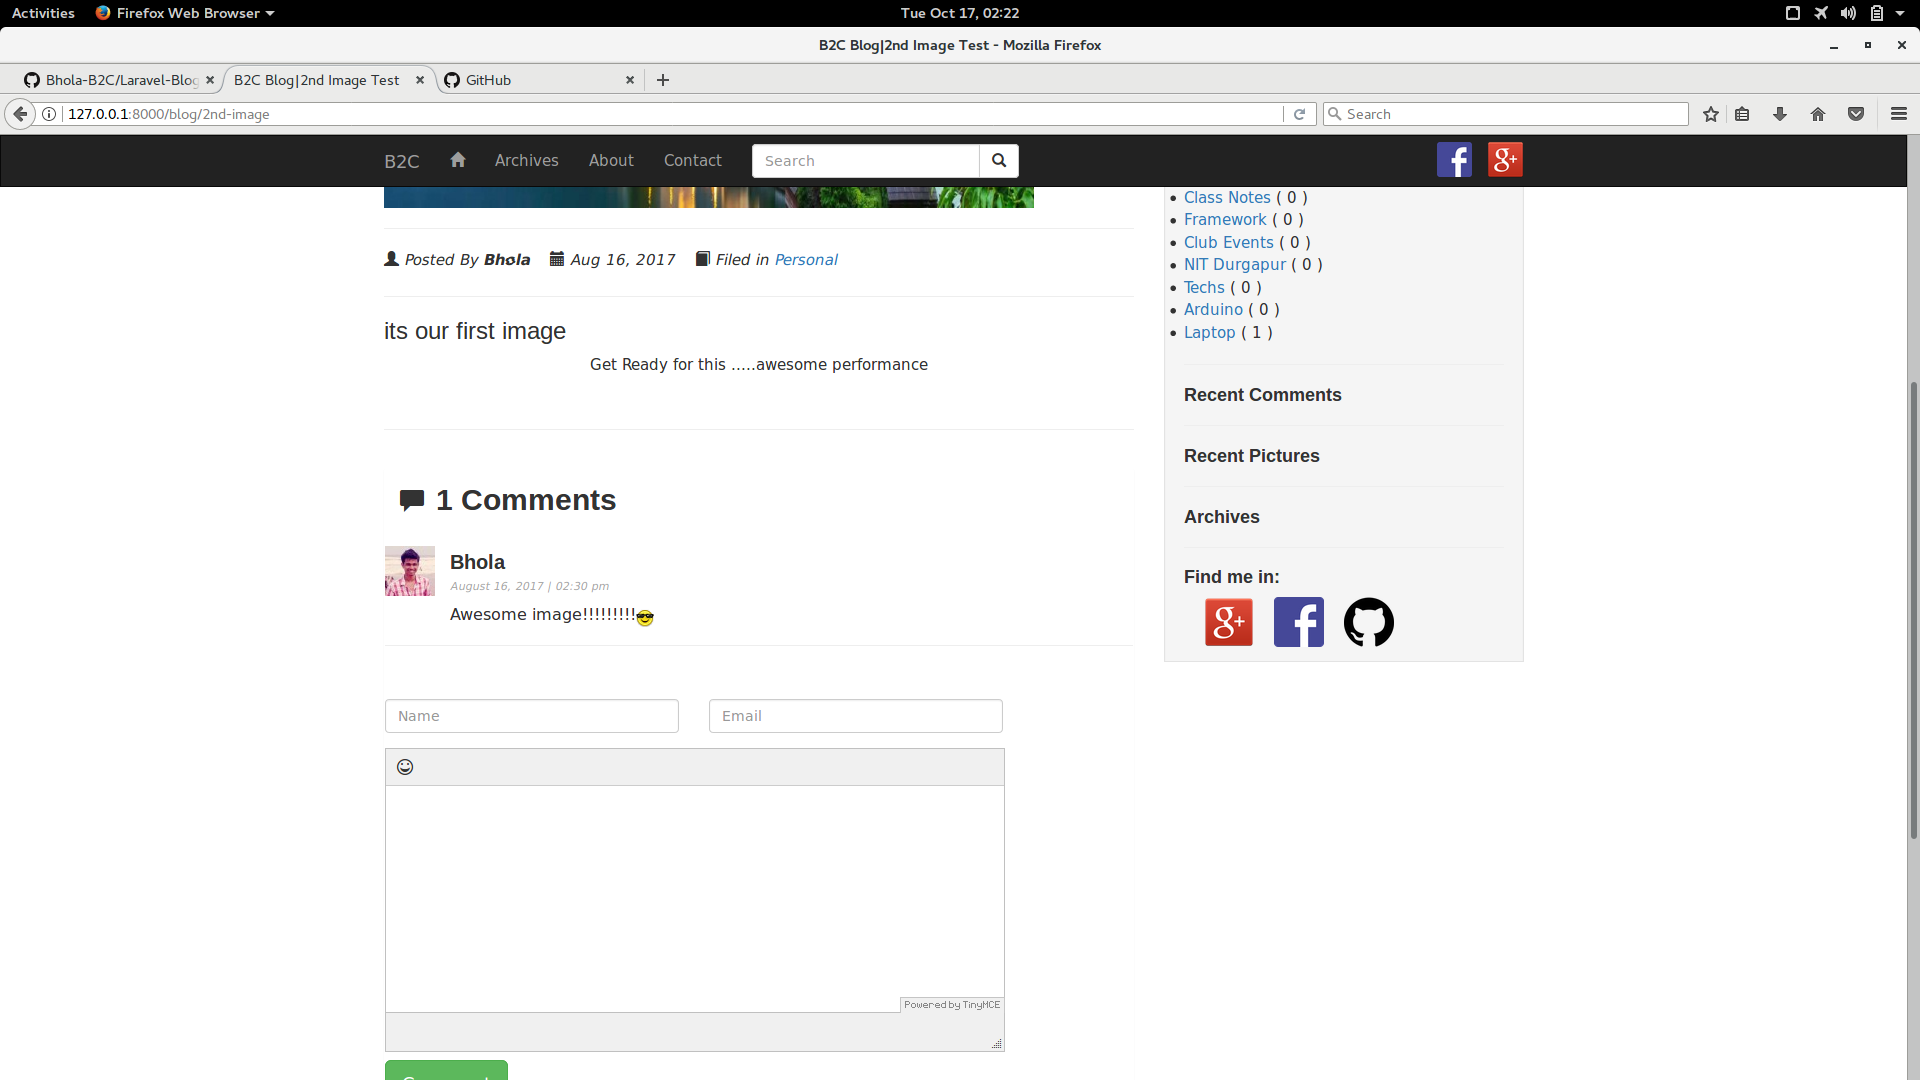1920x1080 pixels.
Task: Open the Firefox Web Browser menu in the top bar
Action: coord(184,13)
